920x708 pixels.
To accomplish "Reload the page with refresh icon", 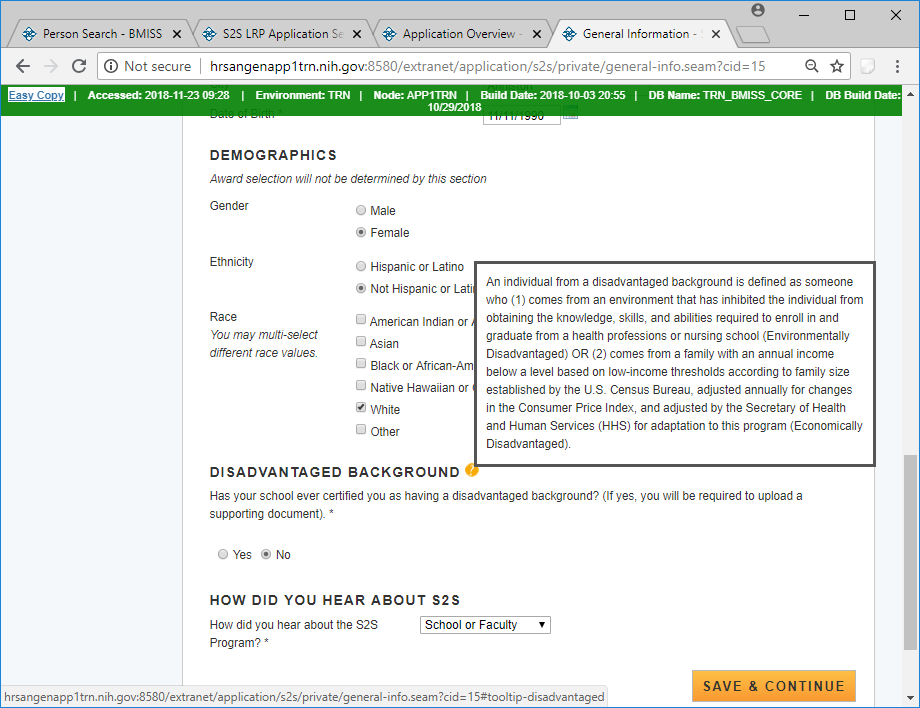I will click(x=80, y=66).
